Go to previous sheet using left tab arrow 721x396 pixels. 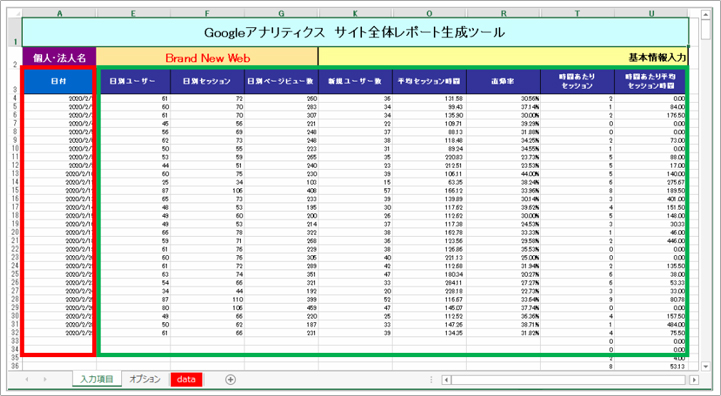pos(27,379)
